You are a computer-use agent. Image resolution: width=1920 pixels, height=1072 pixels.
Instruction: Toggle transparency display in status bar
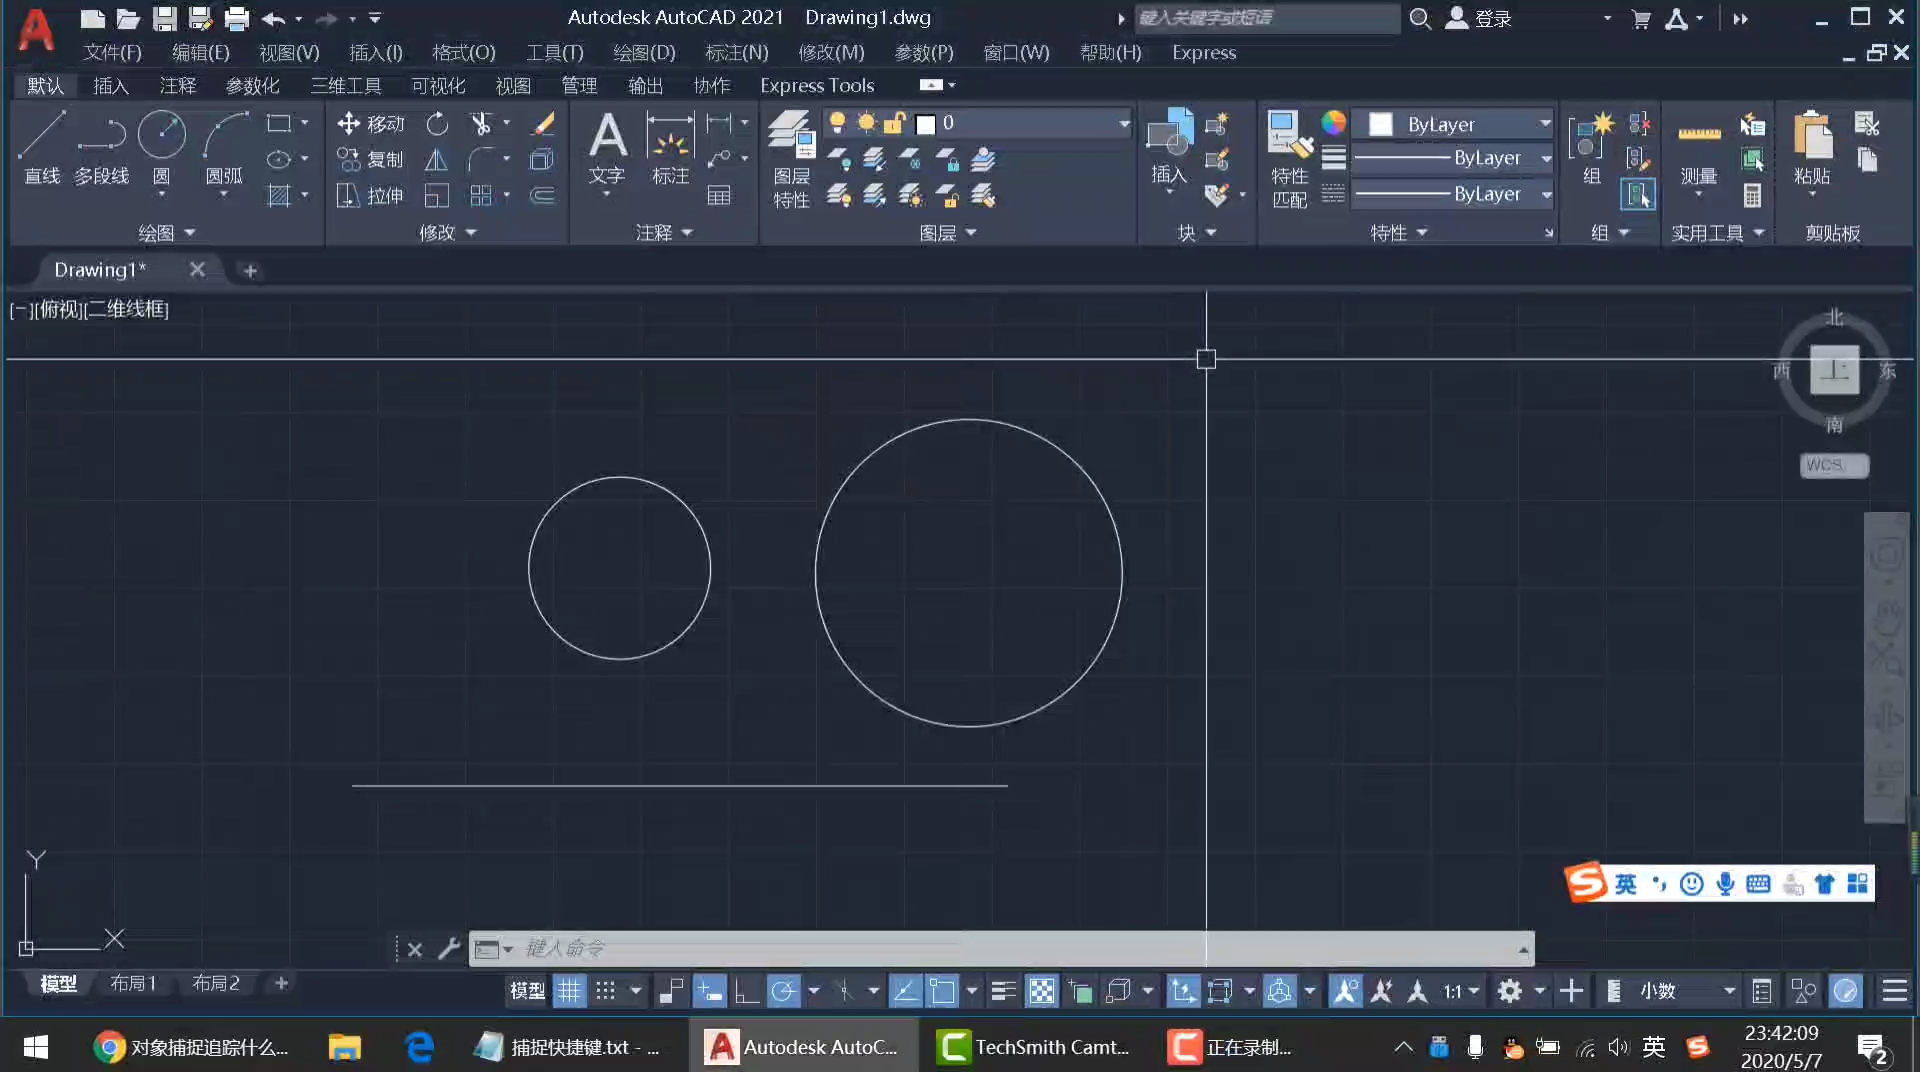click(x=1042, y=991)
